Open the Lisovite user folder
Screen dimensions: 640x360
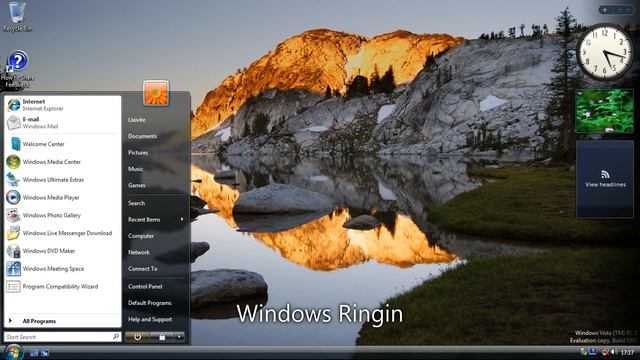point(136,120)
